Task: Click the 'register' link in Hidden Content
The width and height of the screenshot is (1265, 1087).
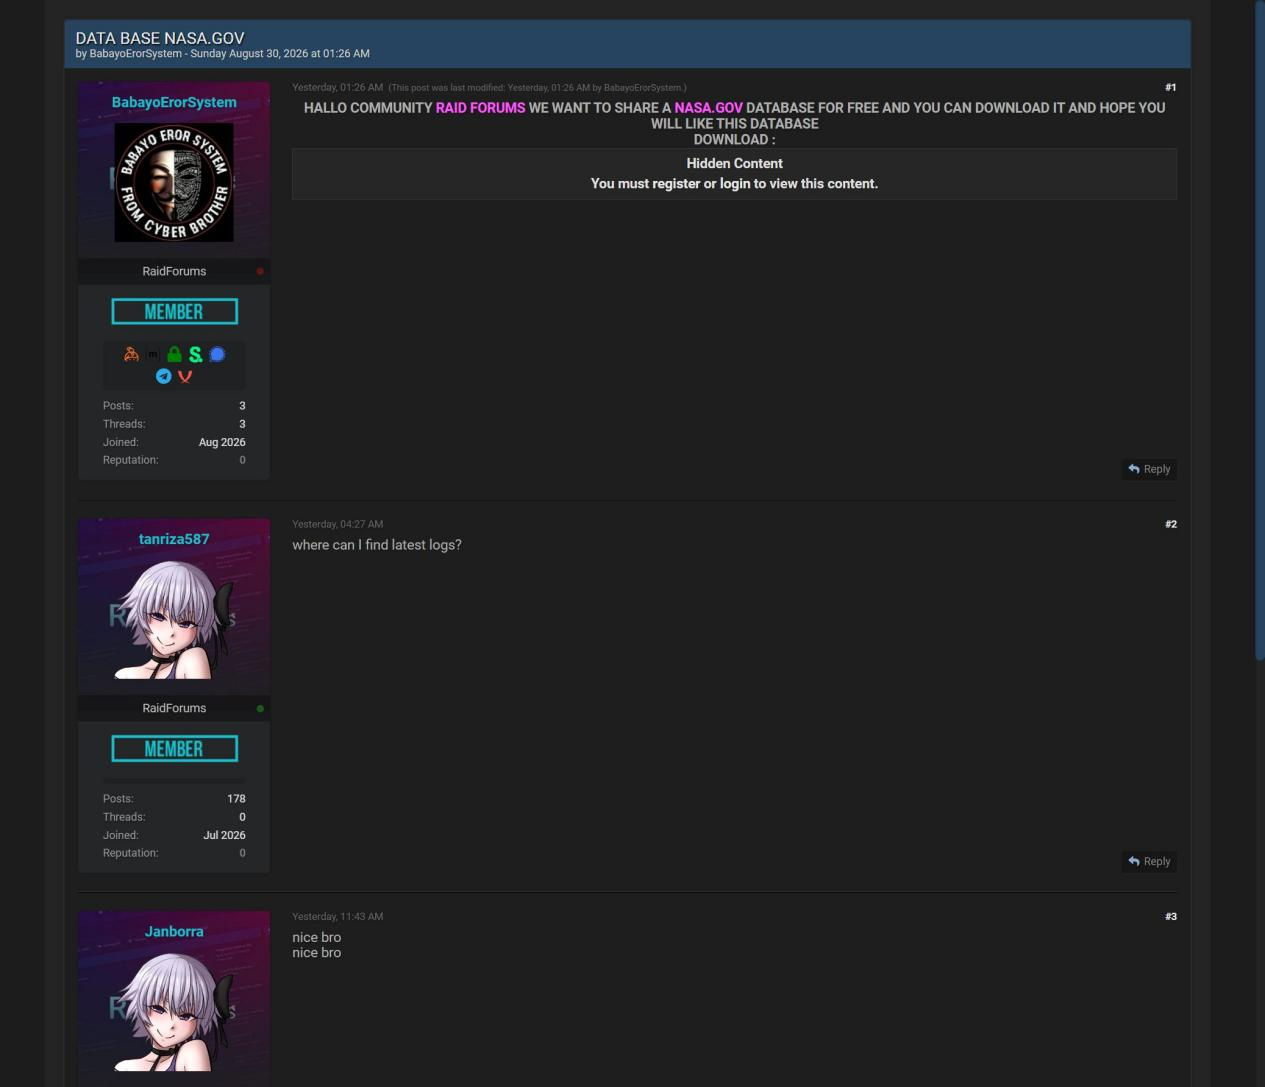Action: pyautogui.click(x=676, y=183)
